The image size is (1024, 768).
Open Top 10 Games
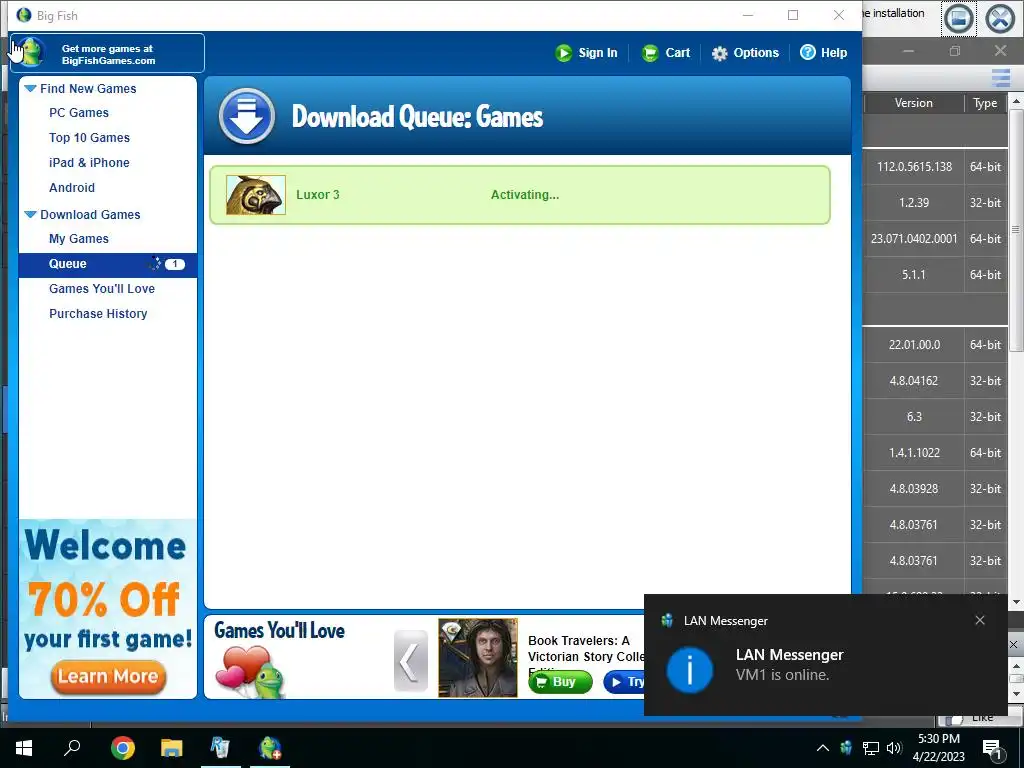coord(89,138)
